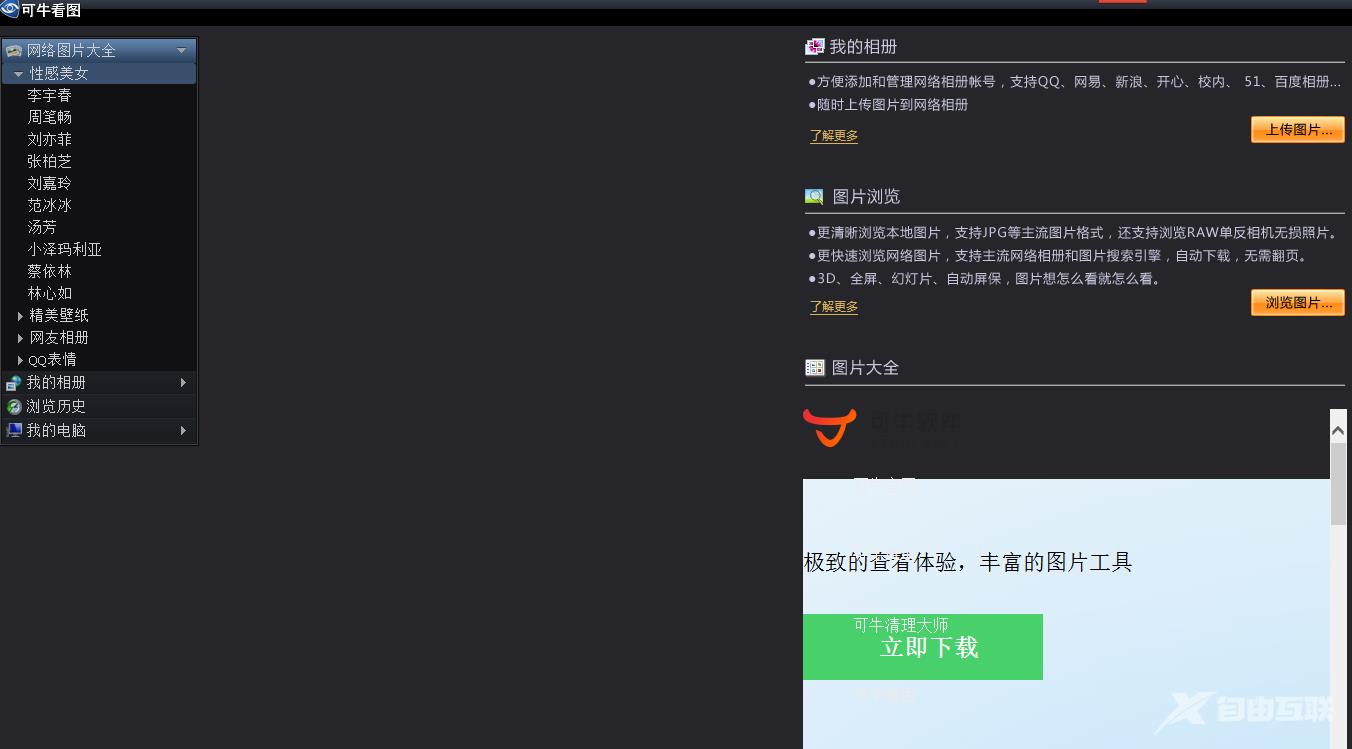Click the 浏览历史 green icon
This screenshot has height=749, width=1352.
tap(14, 407)
